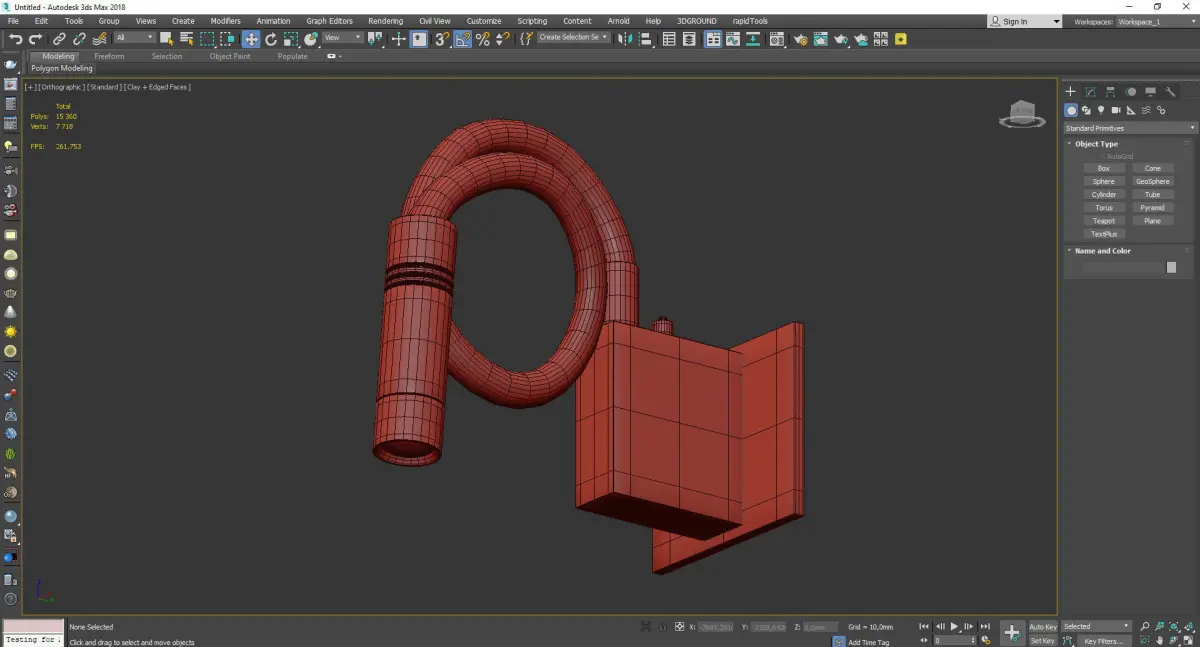Open the Render Setup teapot icon
Screen dimensions: 1200x647
coord(800,39)
